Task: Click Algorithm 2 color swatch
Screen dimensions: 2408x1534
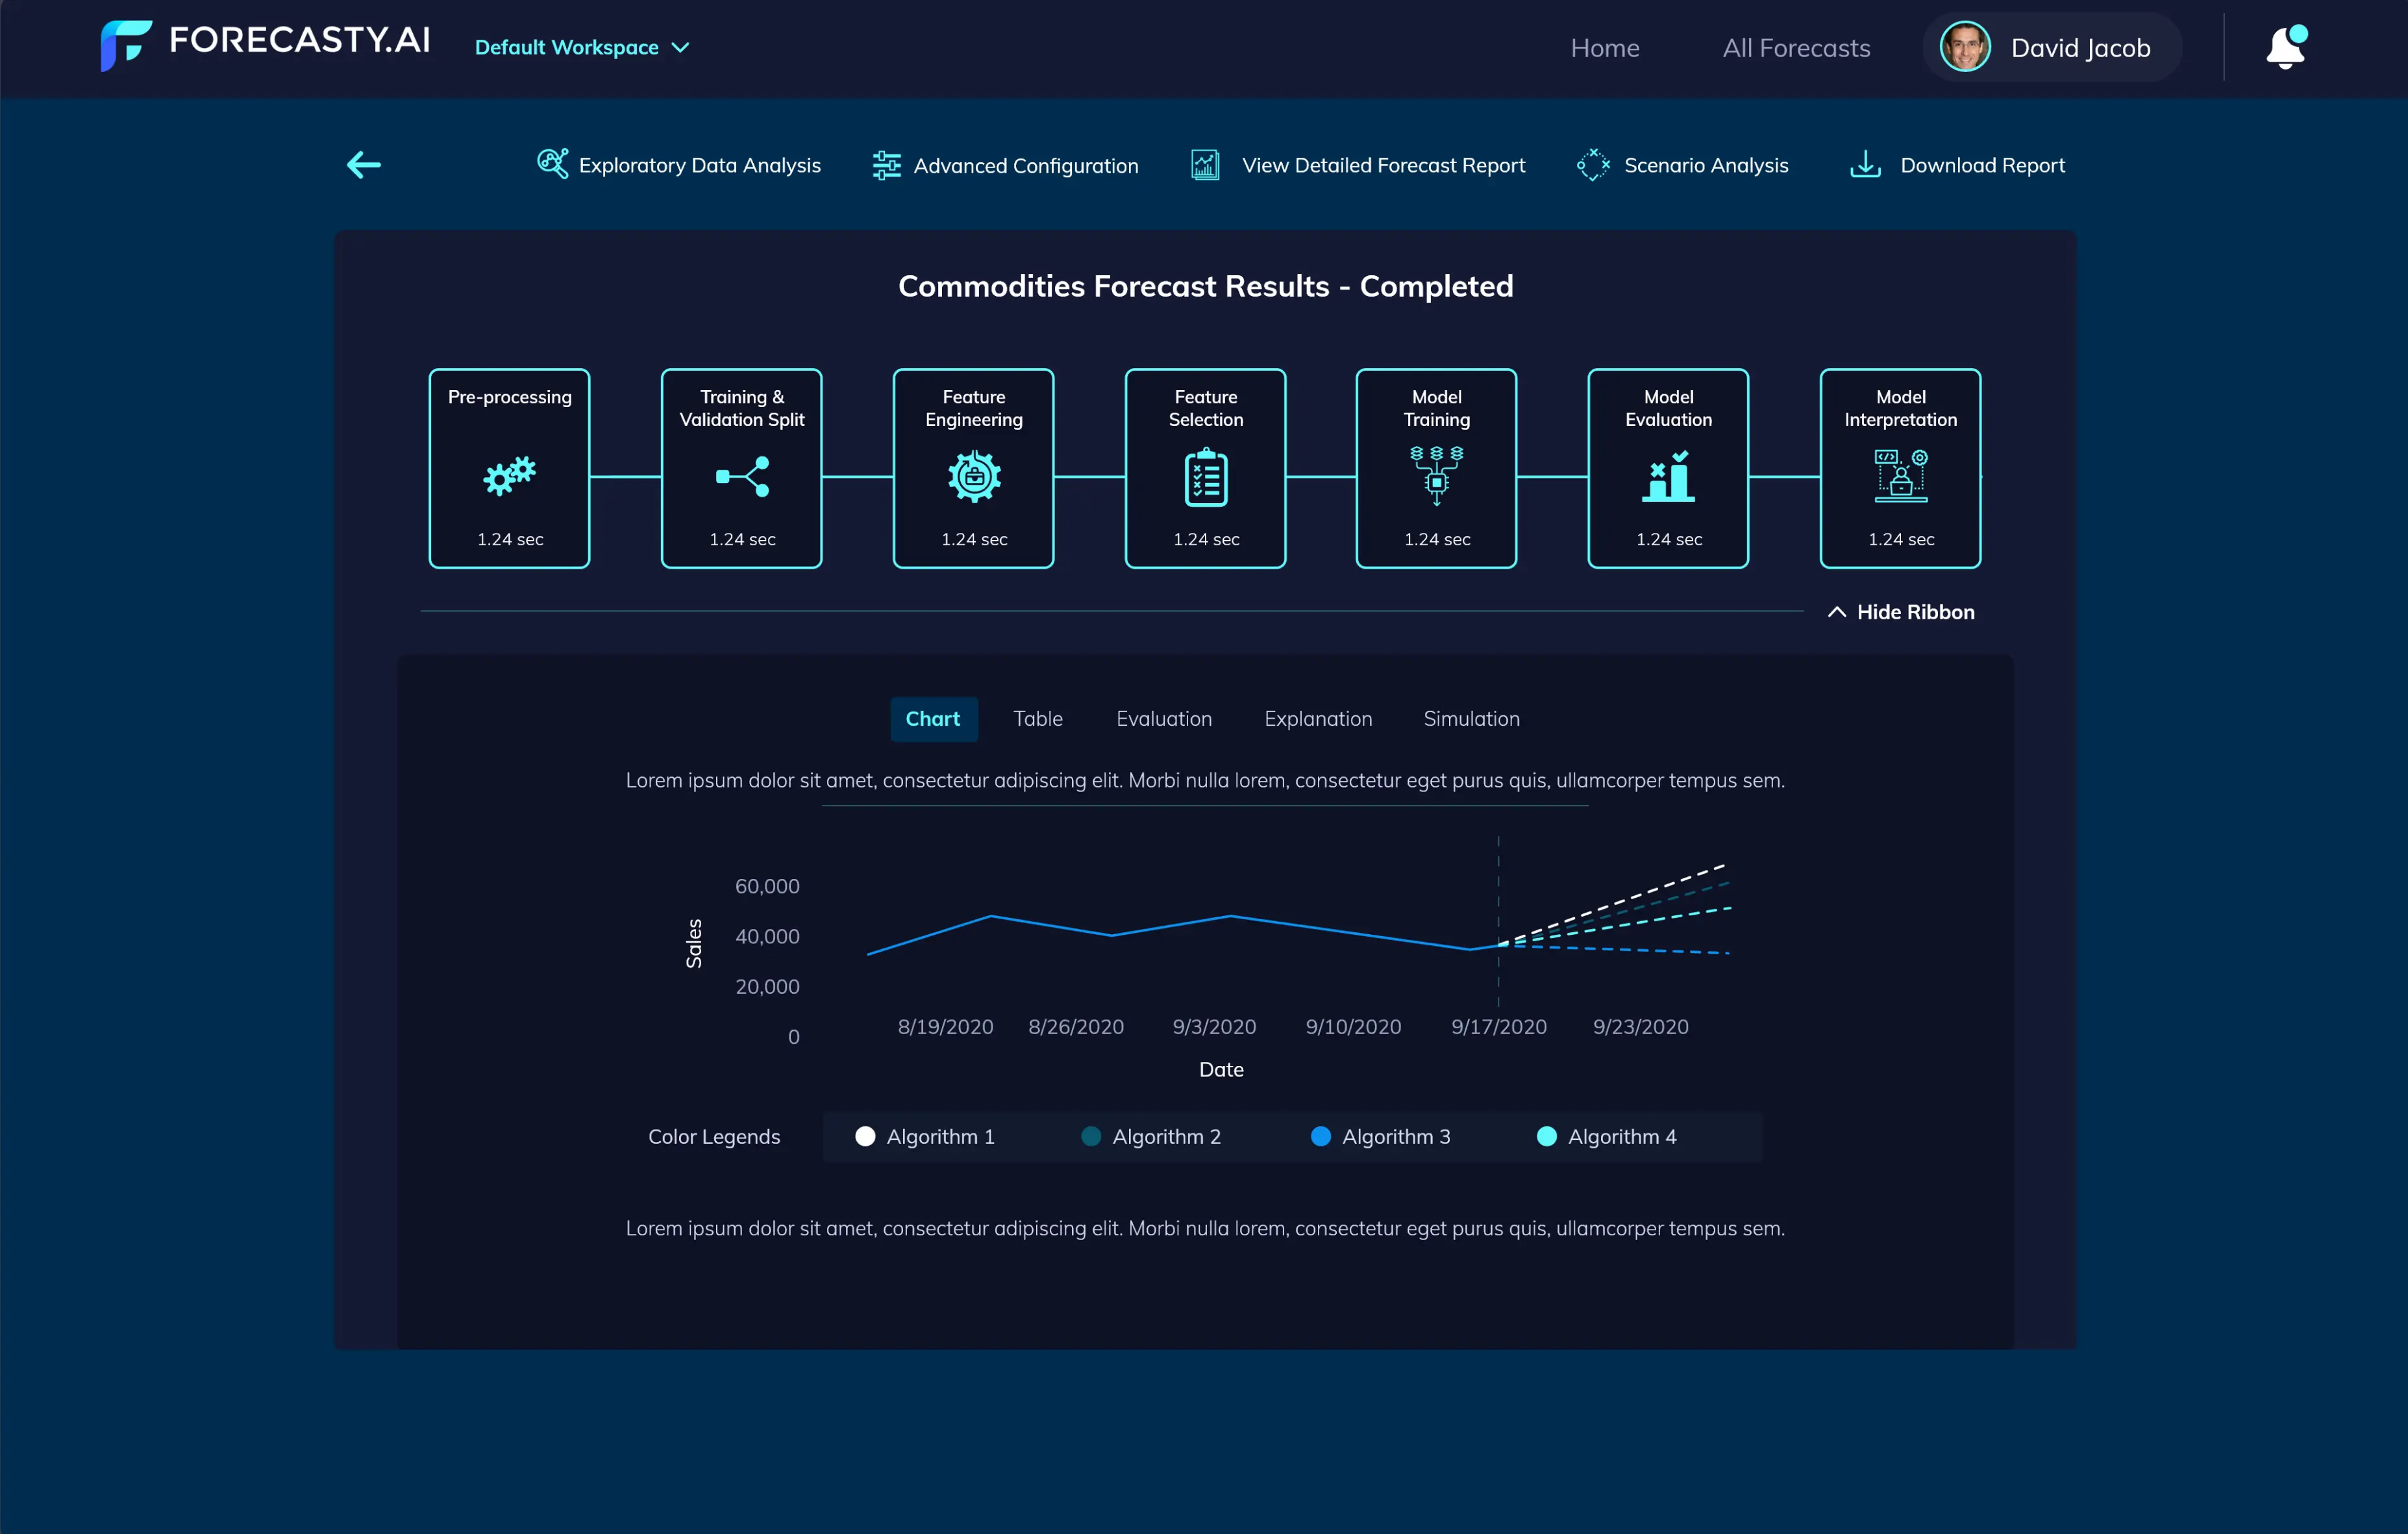Action: click(x=1091, y=1136)
